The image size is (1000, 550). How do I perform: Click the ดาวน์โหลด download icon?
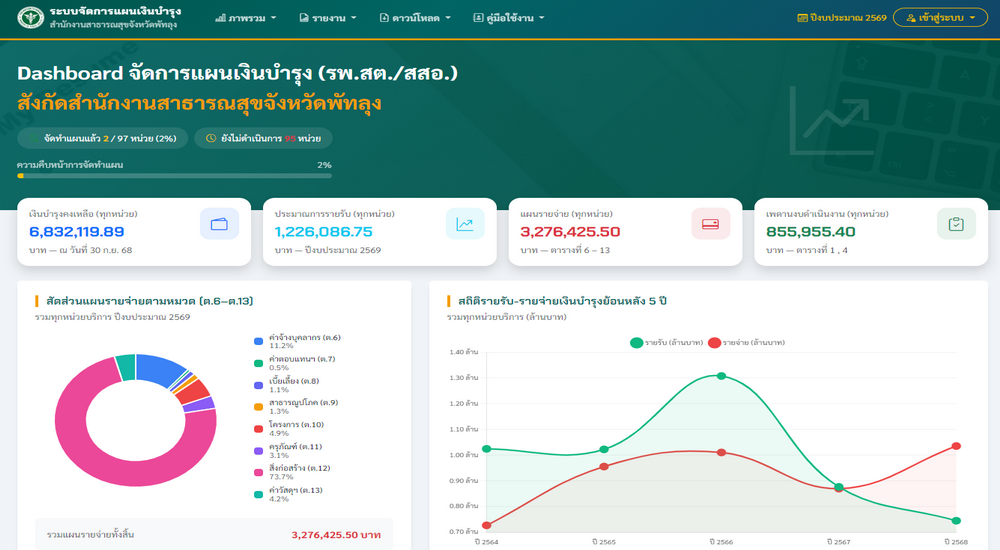pyautogui.click(x=384, y=18)
